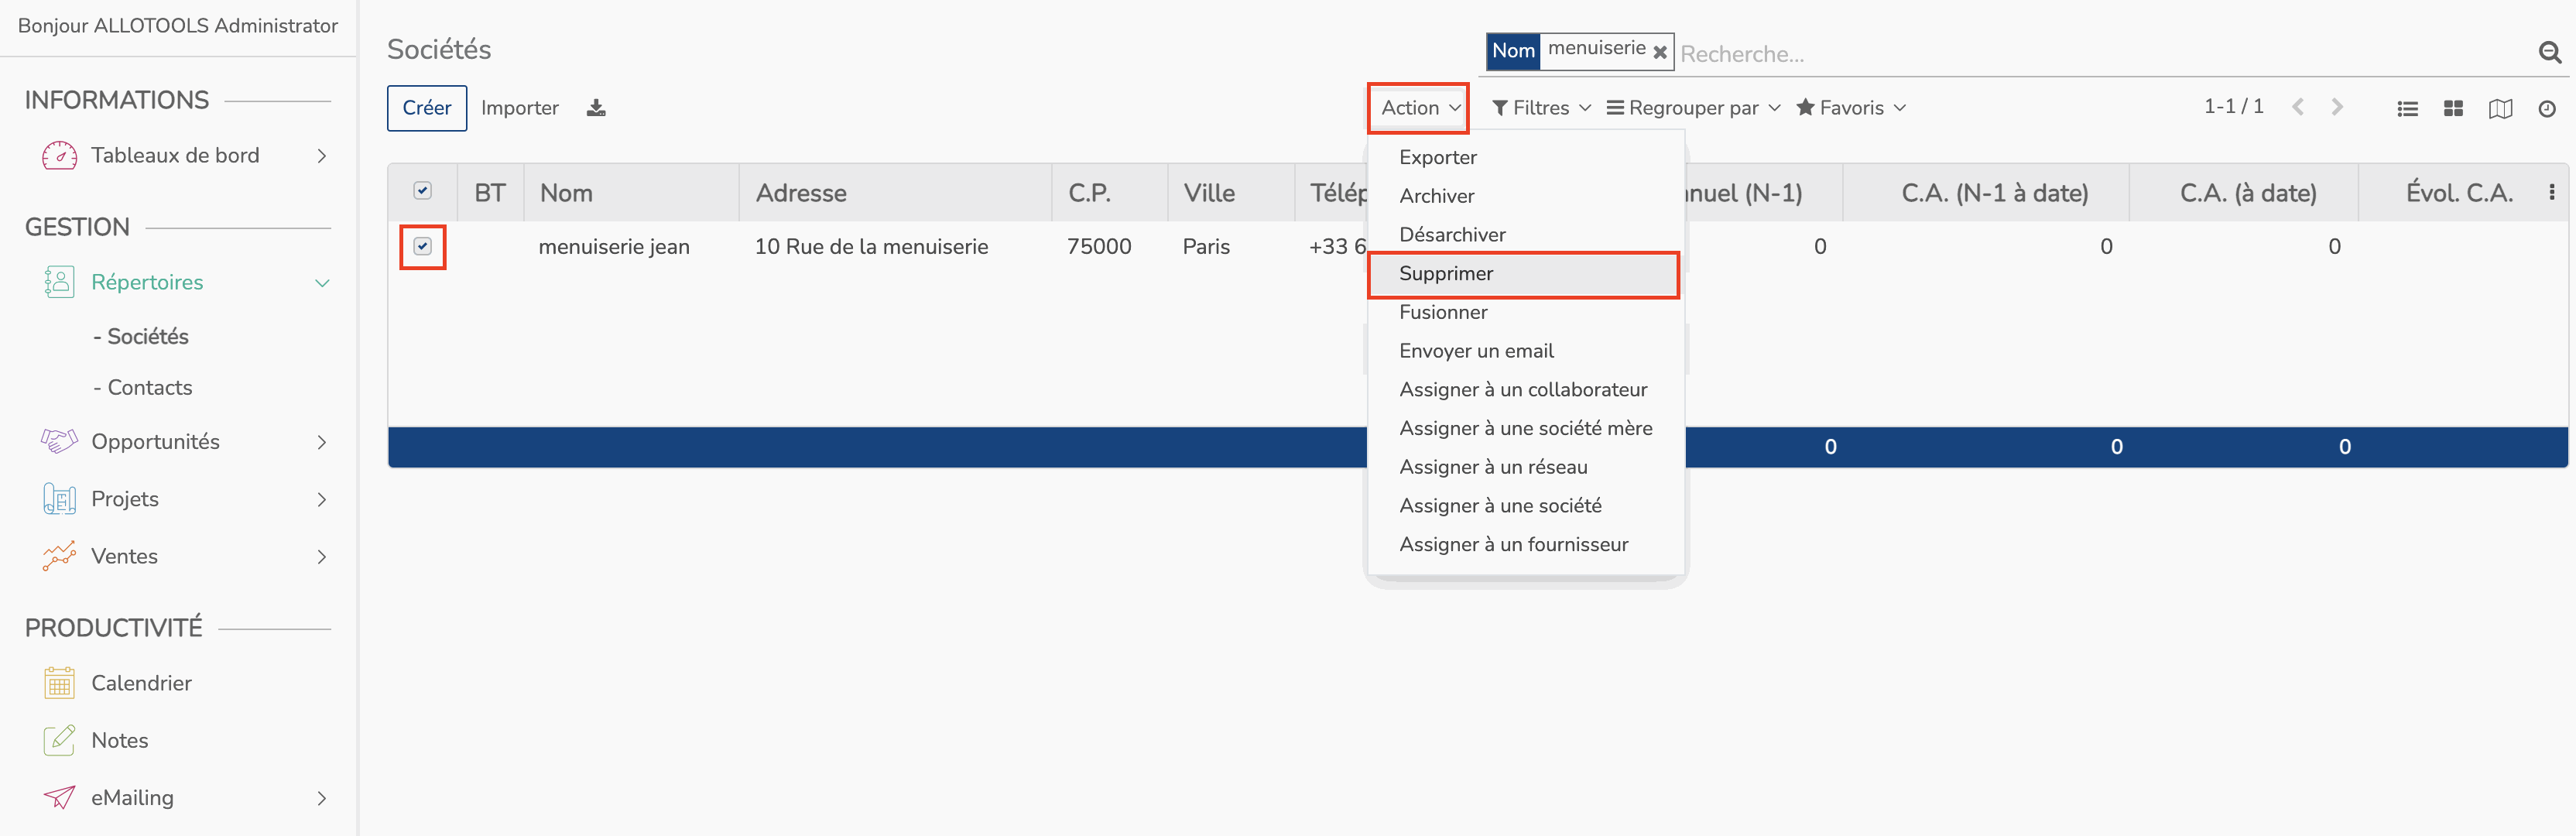Click the Répertoires icon

(56, 283)
